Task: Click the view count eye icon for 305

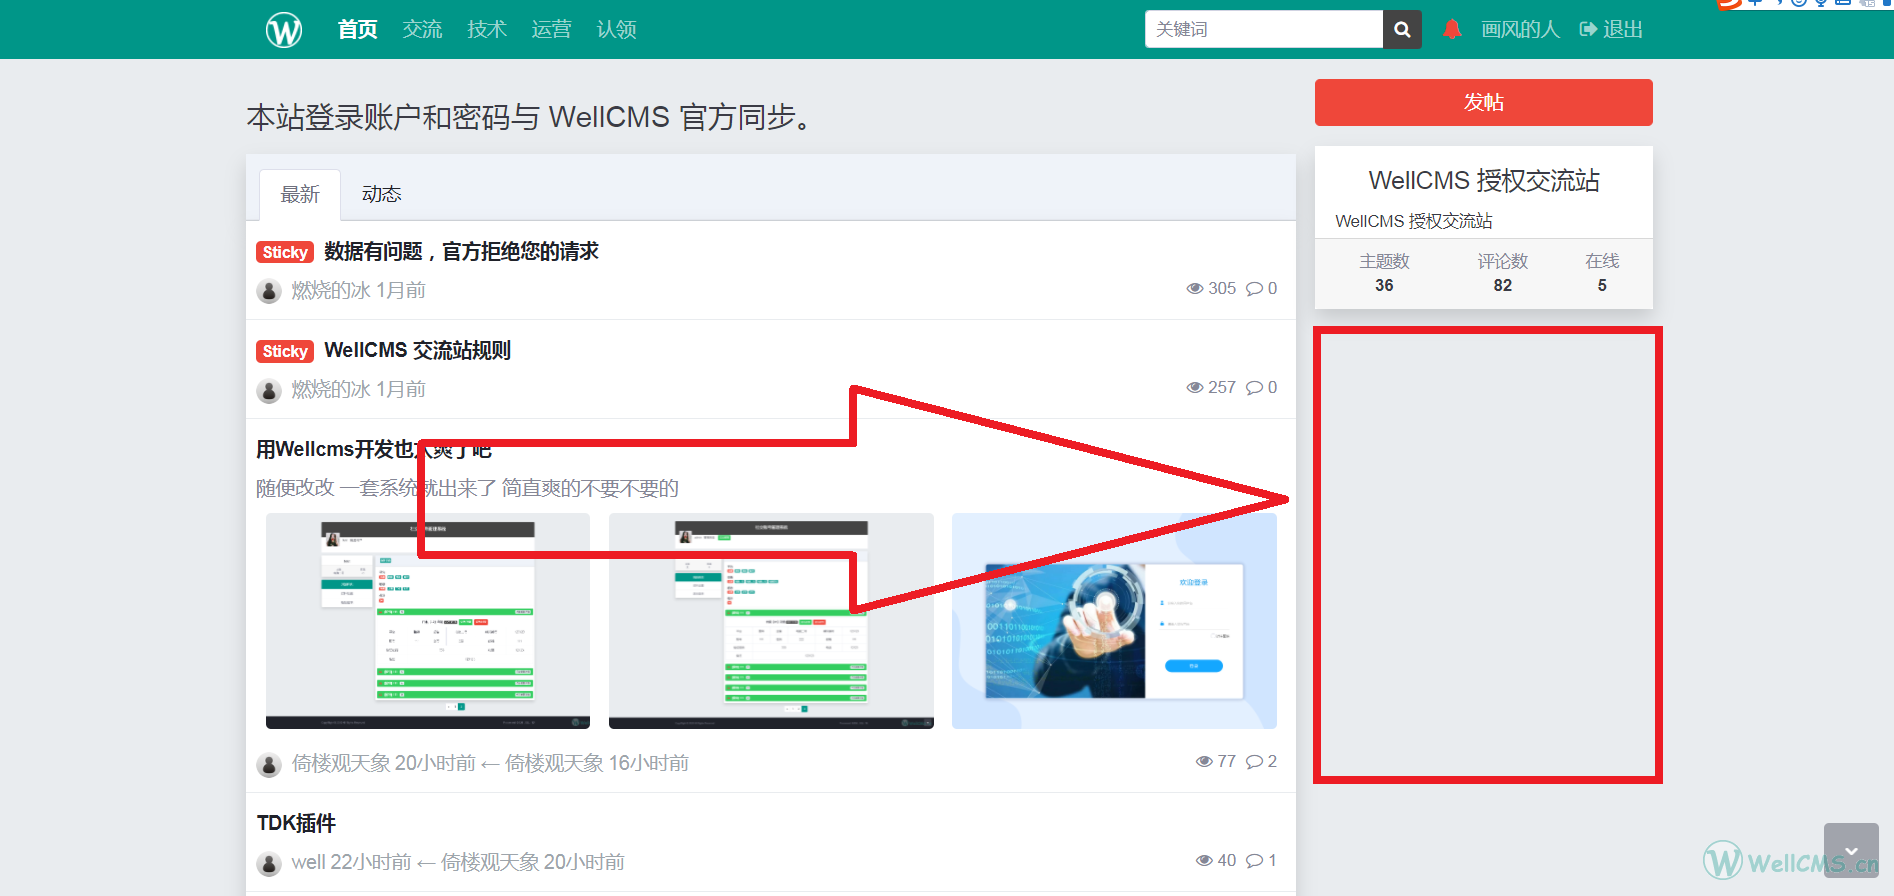Action: pos(1194,288)
